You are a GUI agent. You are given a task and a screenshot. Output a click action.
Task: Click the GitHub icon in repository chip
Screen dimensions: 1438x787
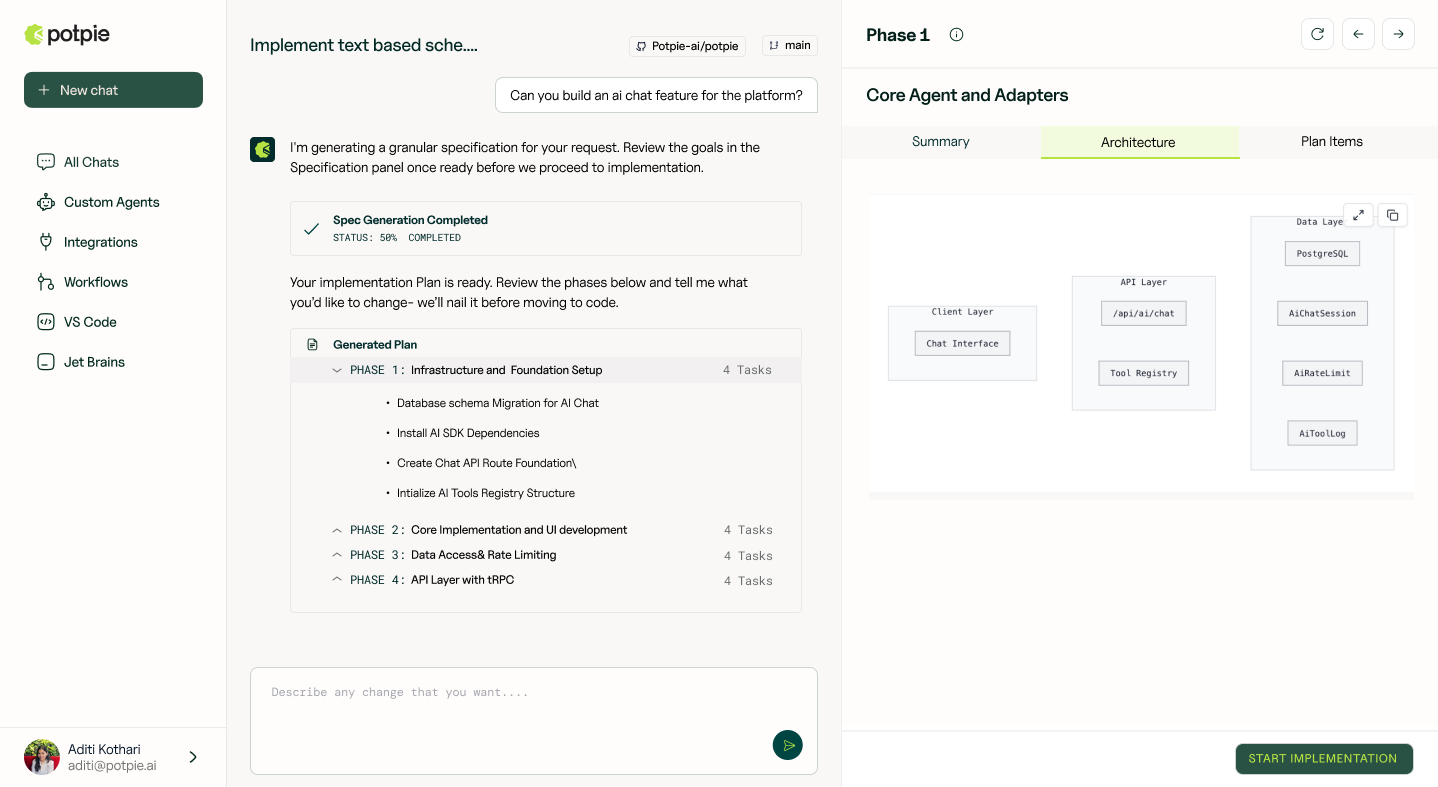point(642,47)
